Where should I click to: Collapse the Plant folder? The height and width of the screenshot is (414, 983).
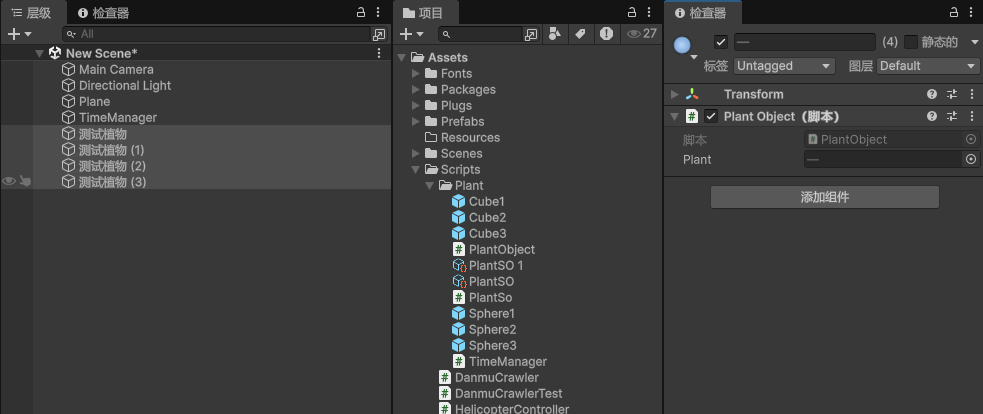429,186
